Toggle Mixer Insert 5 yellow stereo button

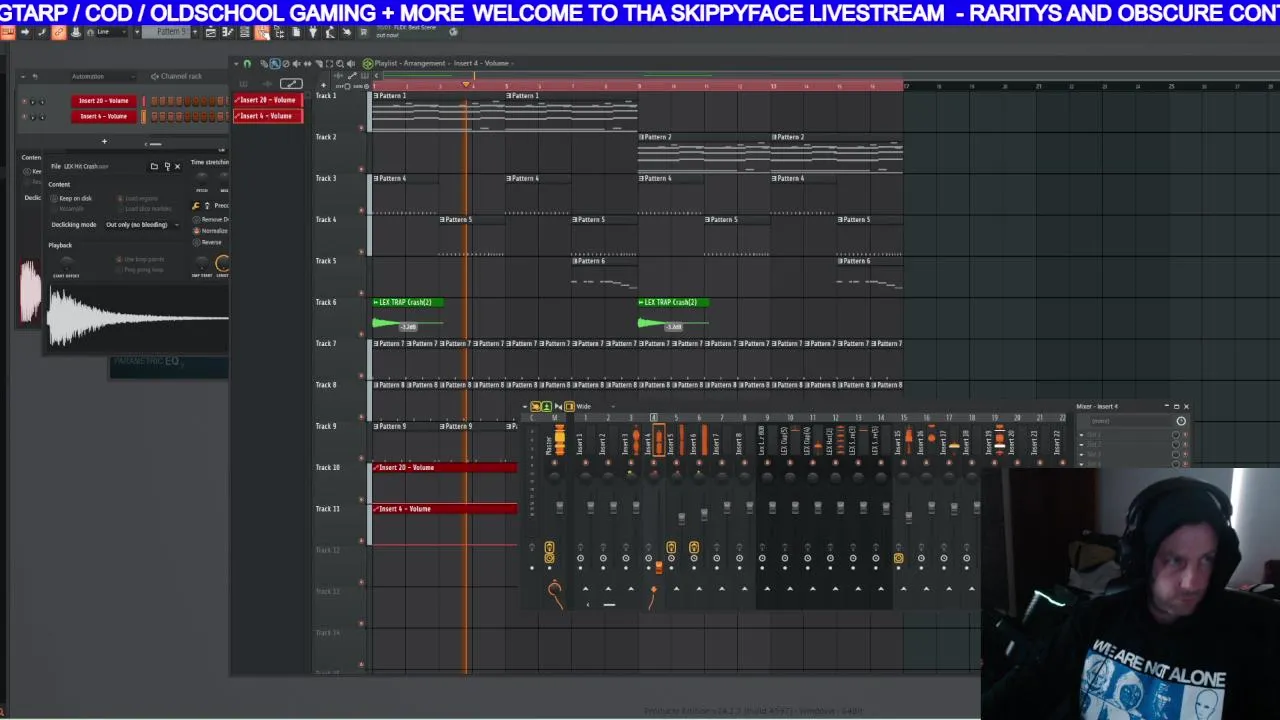(671, 547)
